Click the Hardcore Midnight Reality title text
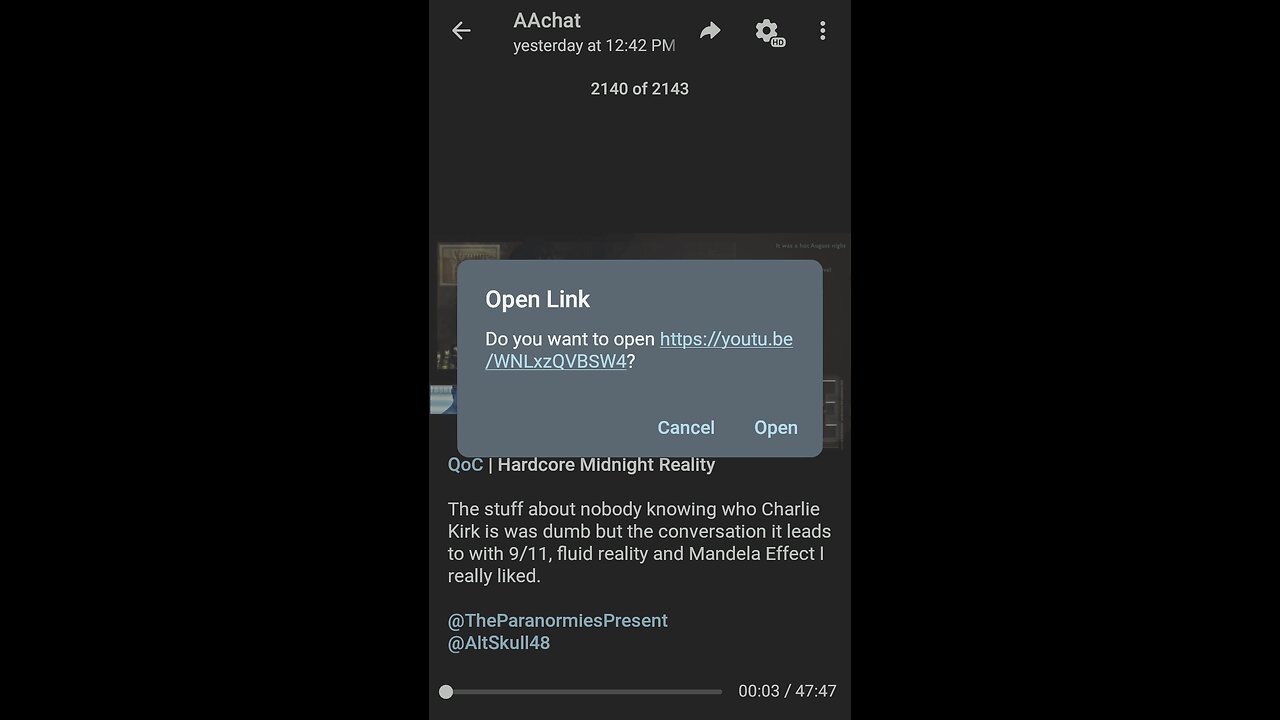The height and width of the screenshot is (720, 1280). [x=606, y=464]
